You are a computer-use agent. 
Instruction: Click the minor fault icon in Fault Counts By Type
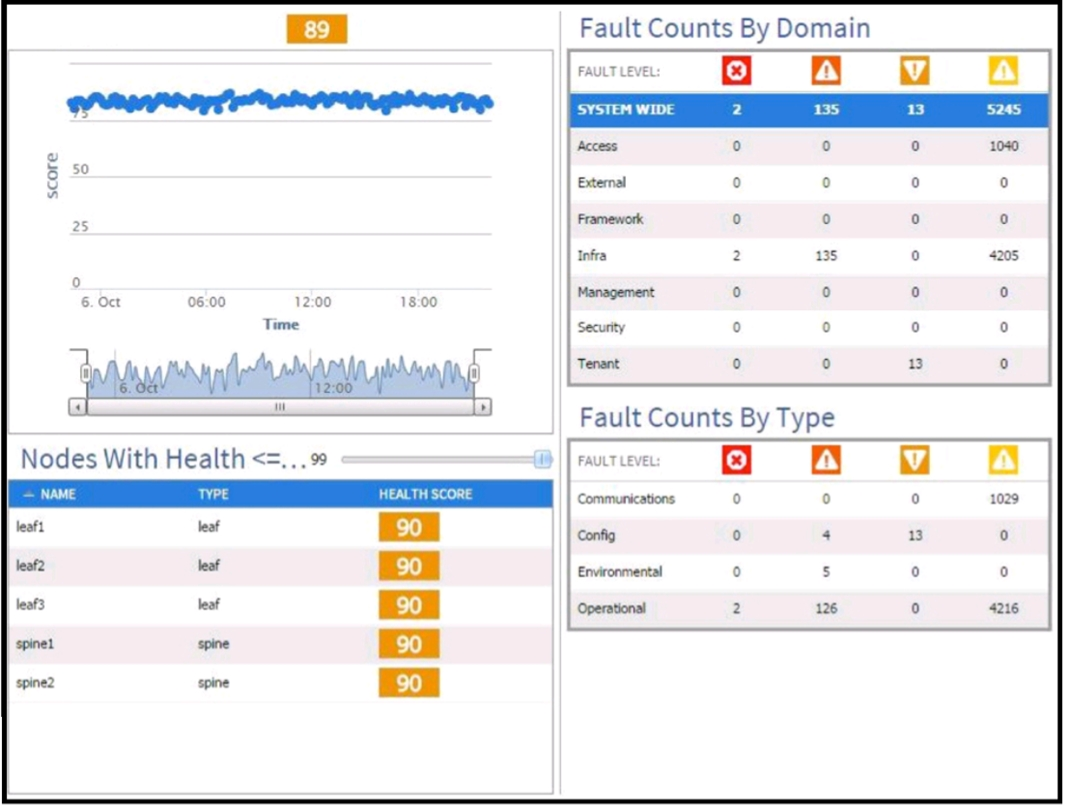point(914,460)
